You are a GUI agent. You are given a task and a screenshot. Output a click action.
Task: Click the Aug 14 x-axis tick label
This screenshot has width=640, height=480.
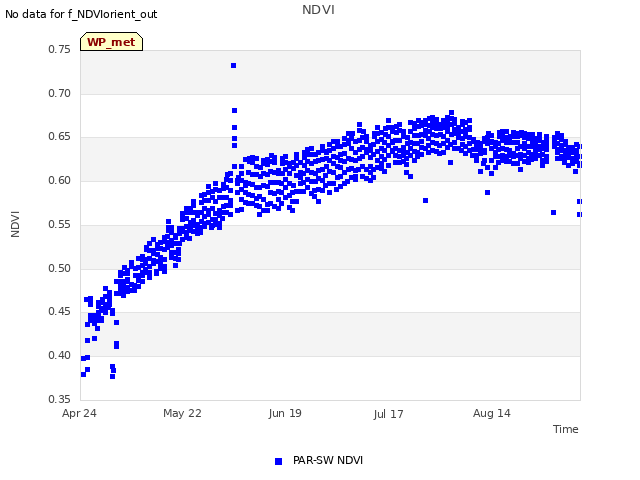(491, 413)
